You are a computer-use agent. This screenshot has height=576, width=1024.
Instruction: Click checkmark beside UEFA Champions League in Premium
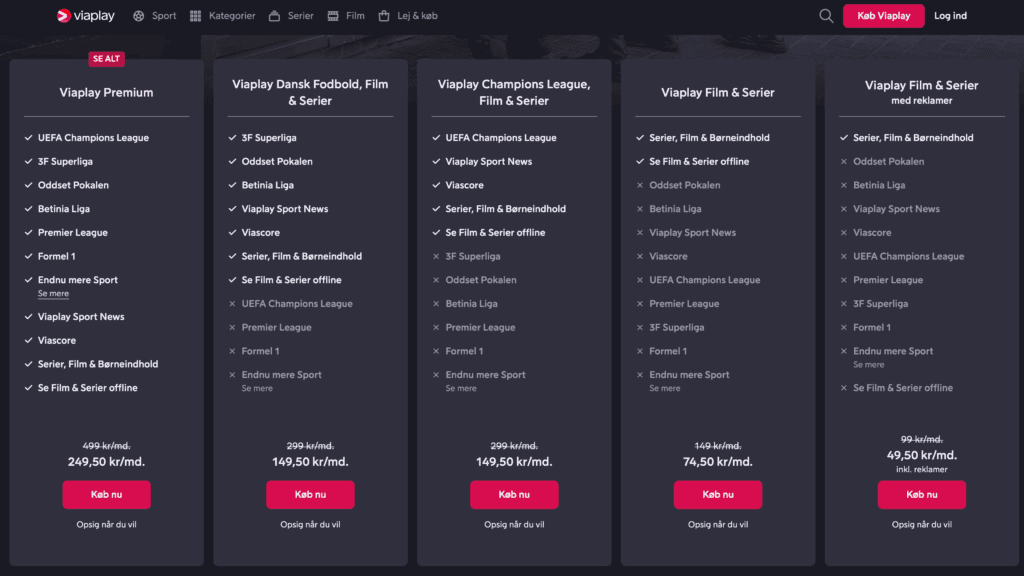click(29, 138)
